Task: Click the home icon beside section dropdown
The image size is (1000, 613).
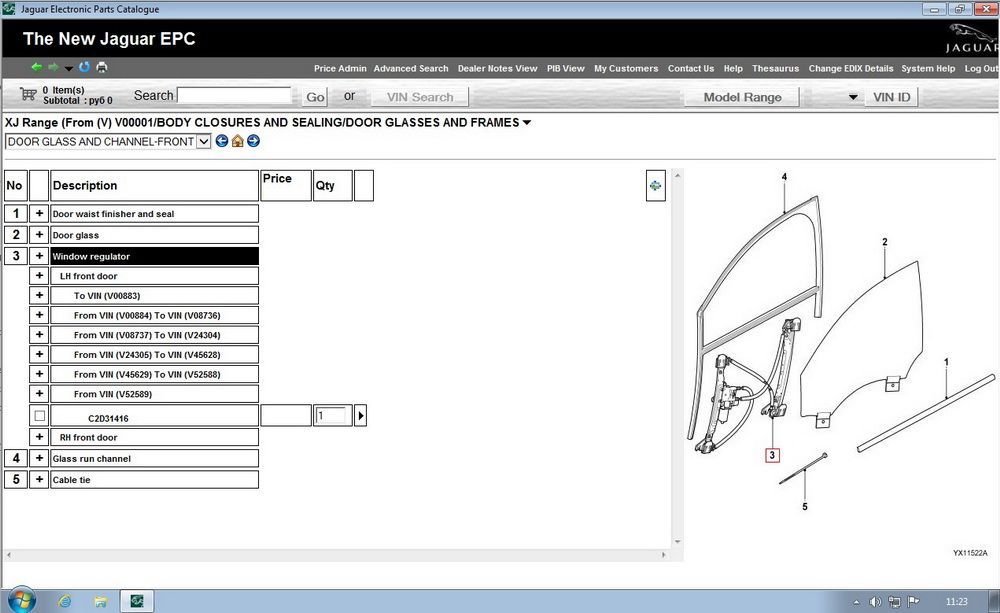Action: click(x=237, y=141)
